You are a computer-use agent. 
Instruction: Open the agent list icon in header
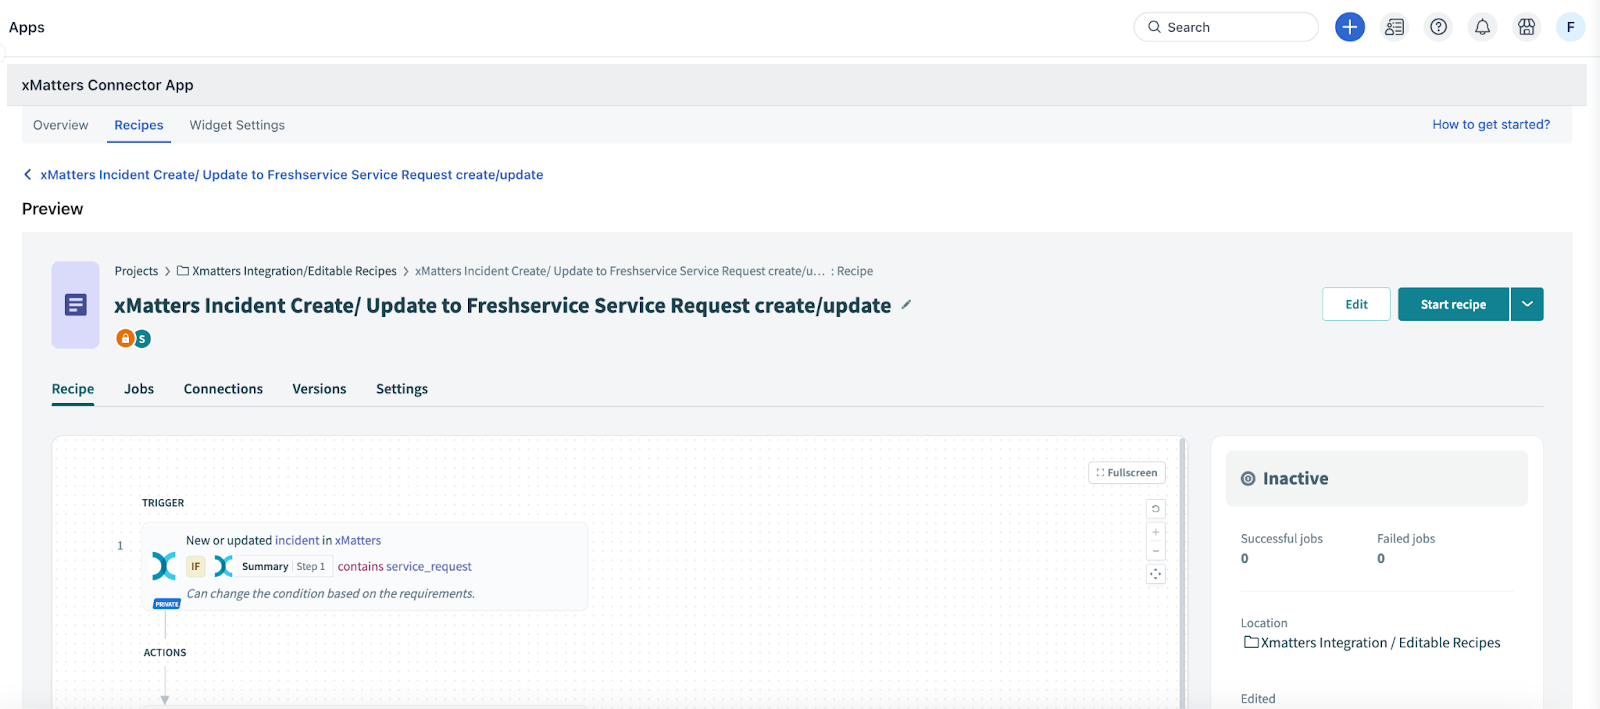(1394, 27)
